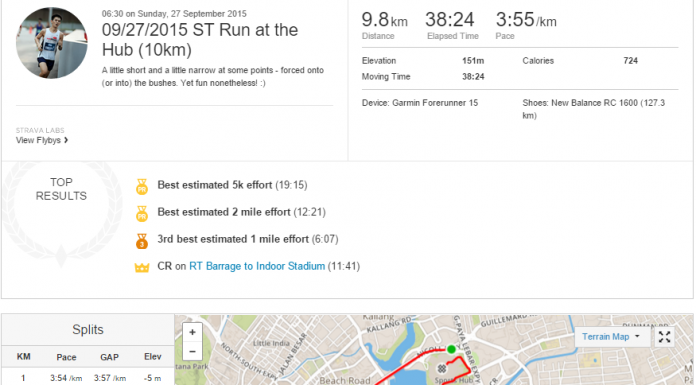Open the View Flybys link
The image size is (696, 385).
click(42, 140)
